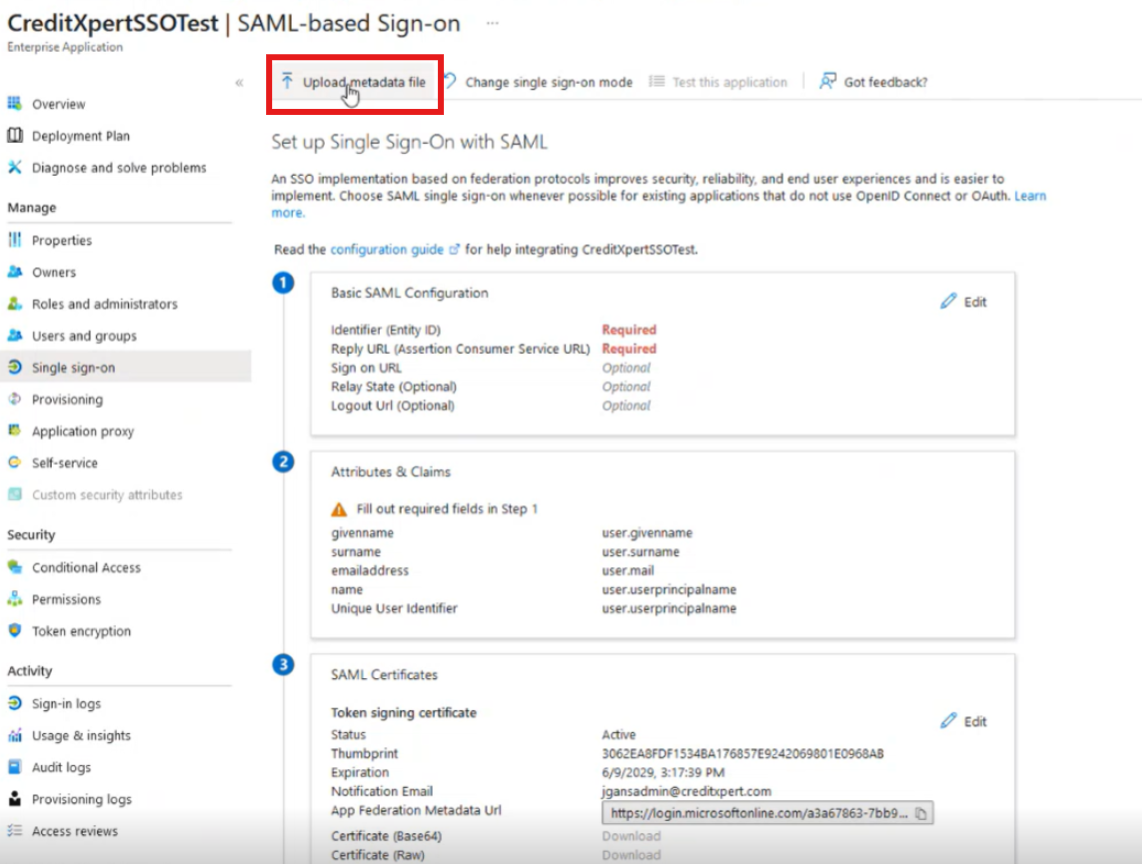Click the Token signing certificate subheading
This screenshot has width=1142, height=864.
tap(403, 712)
